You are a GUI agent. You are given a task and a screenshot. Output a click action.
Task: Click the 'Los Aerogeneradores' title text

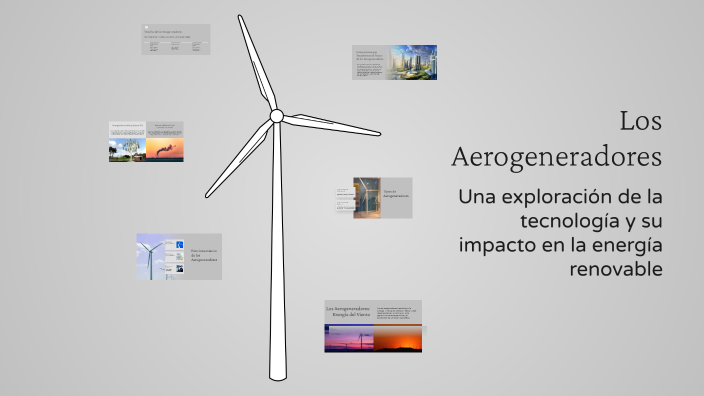pyautogui.click(x=557, y=139)
